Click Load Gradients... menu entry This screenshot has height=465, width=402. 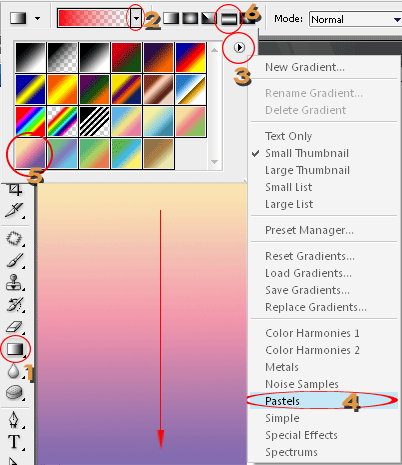[x=308, y=273]
